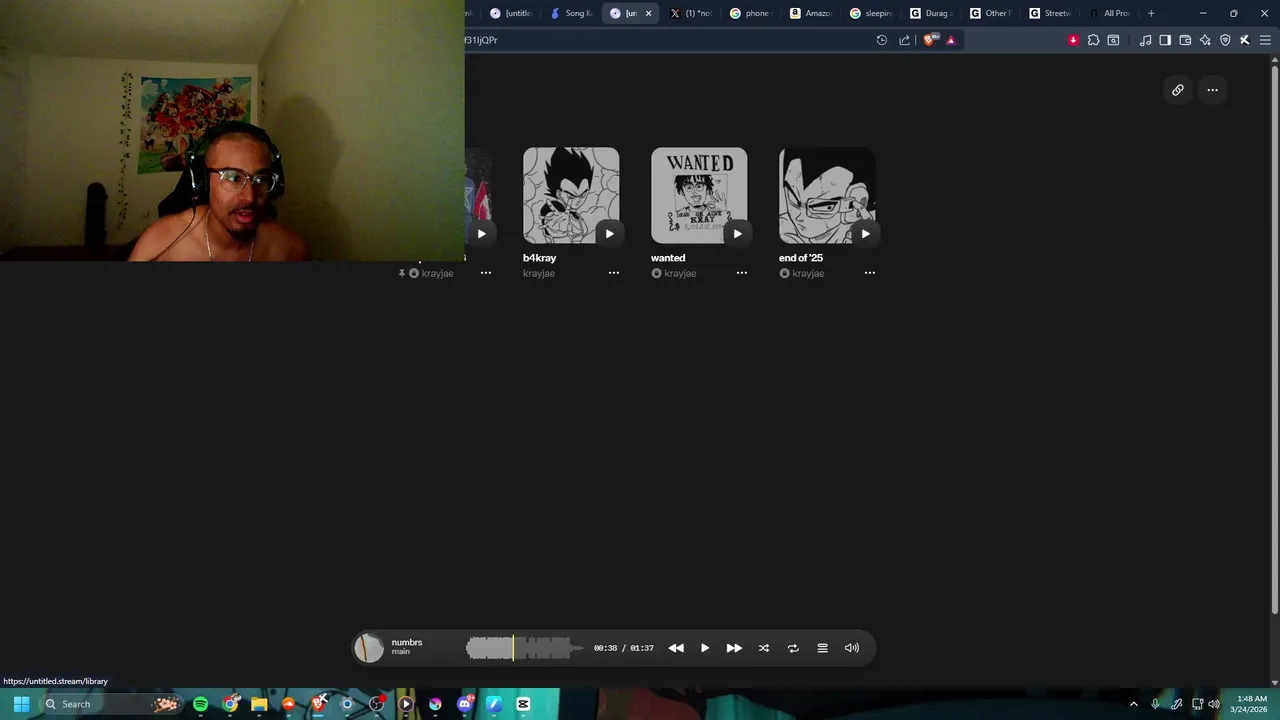Open Discord from the taskbar

[x=464, y=704]
